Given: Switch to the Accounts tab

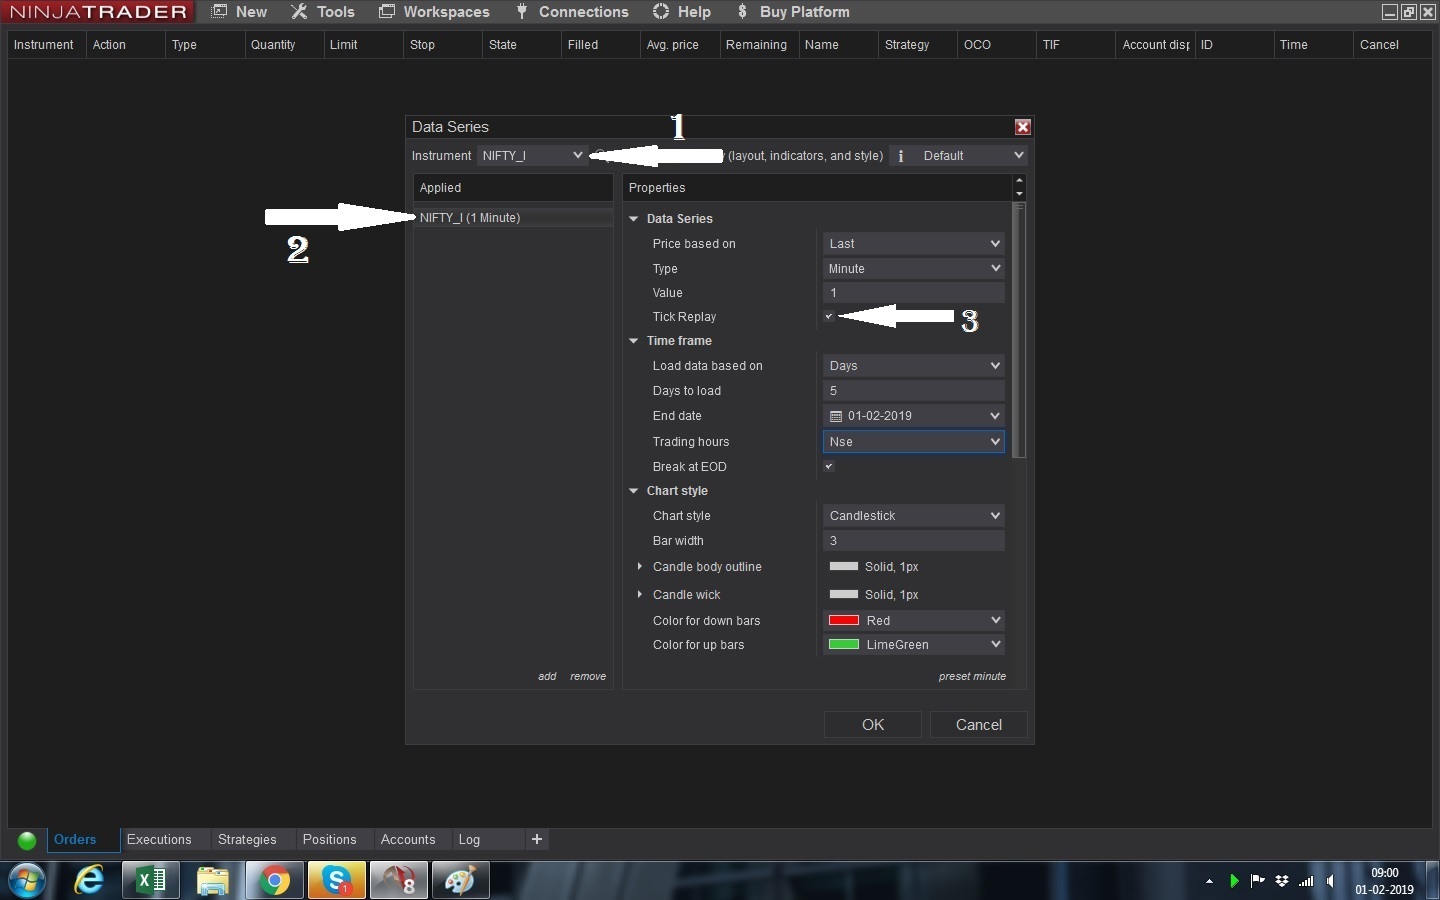Looking at the screenshot, I should click(408, 840).
